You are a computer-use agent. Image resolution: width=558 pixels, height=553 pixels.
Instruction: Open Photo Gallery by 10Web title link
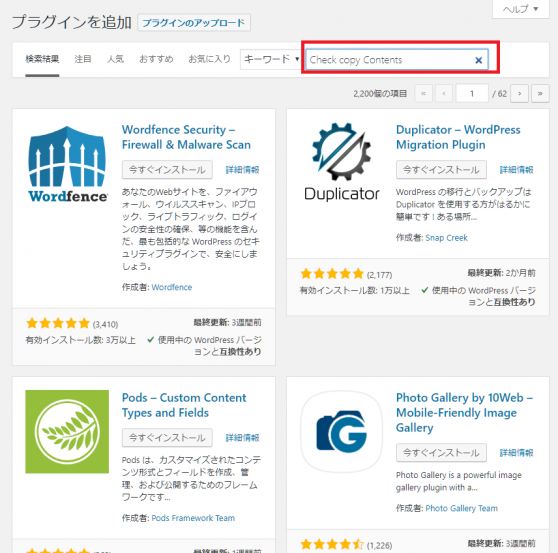pyautogui.click(x=464, y=412)
